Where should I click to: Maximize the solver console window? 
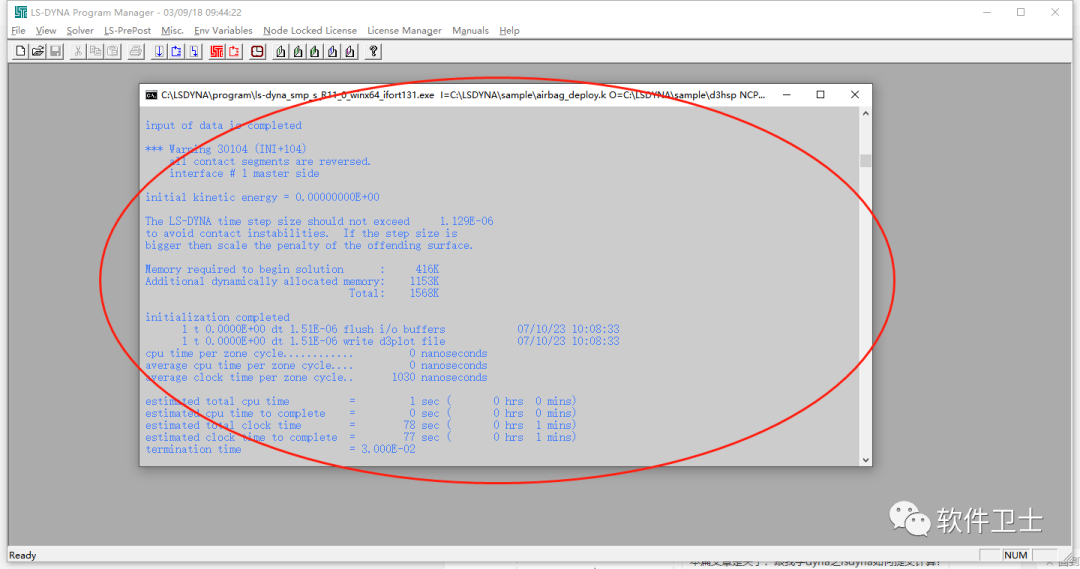pyautogui.click(x=820, y=94)
